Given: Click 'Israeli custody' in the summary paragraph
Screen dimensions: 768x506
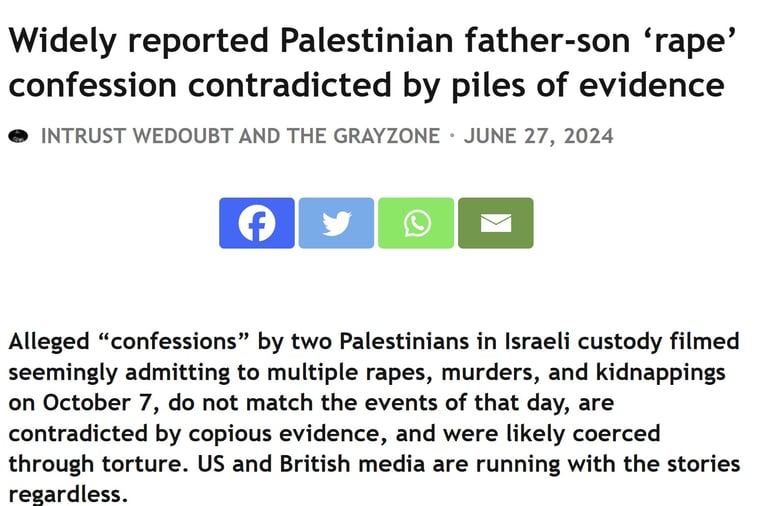Looking at the screenshot, I should [583, 341].
